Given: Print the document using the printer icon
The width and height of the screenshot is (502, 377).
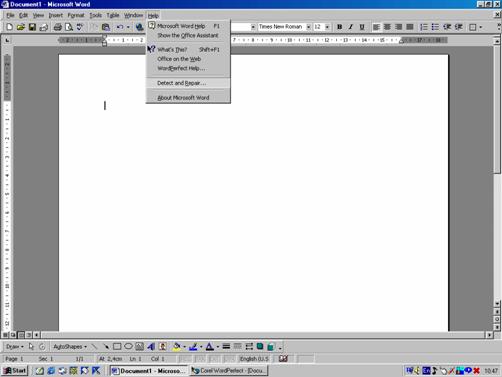Looking at the screenshot, I should (x=57, y=27).
